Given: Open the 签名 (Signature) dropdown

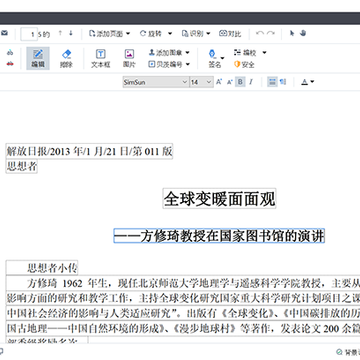Looking at the screenshot, I should (215, 58).
